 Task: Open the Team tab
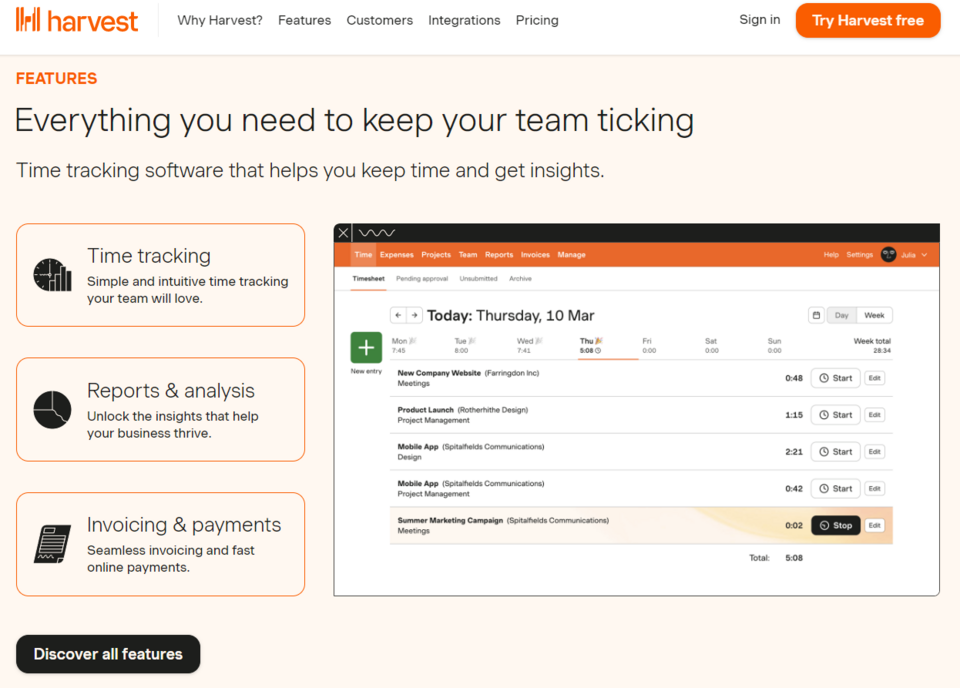468,255
